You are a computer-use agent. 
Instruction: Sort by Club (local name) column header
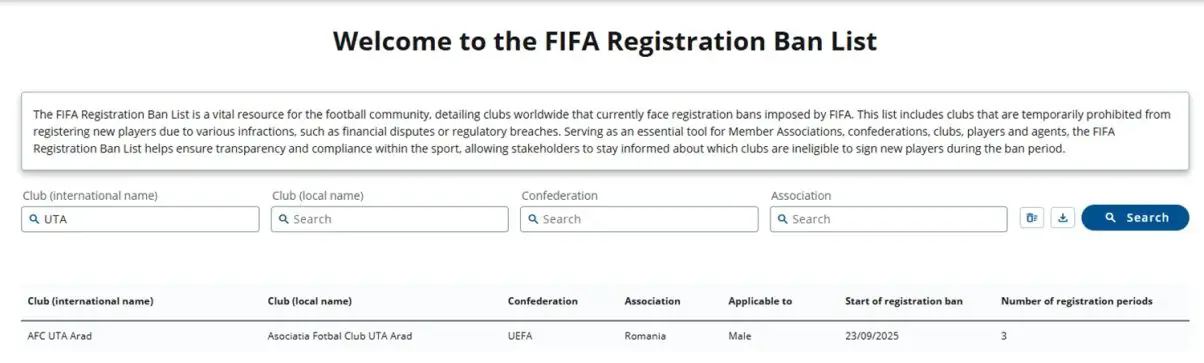coord(310,301)
